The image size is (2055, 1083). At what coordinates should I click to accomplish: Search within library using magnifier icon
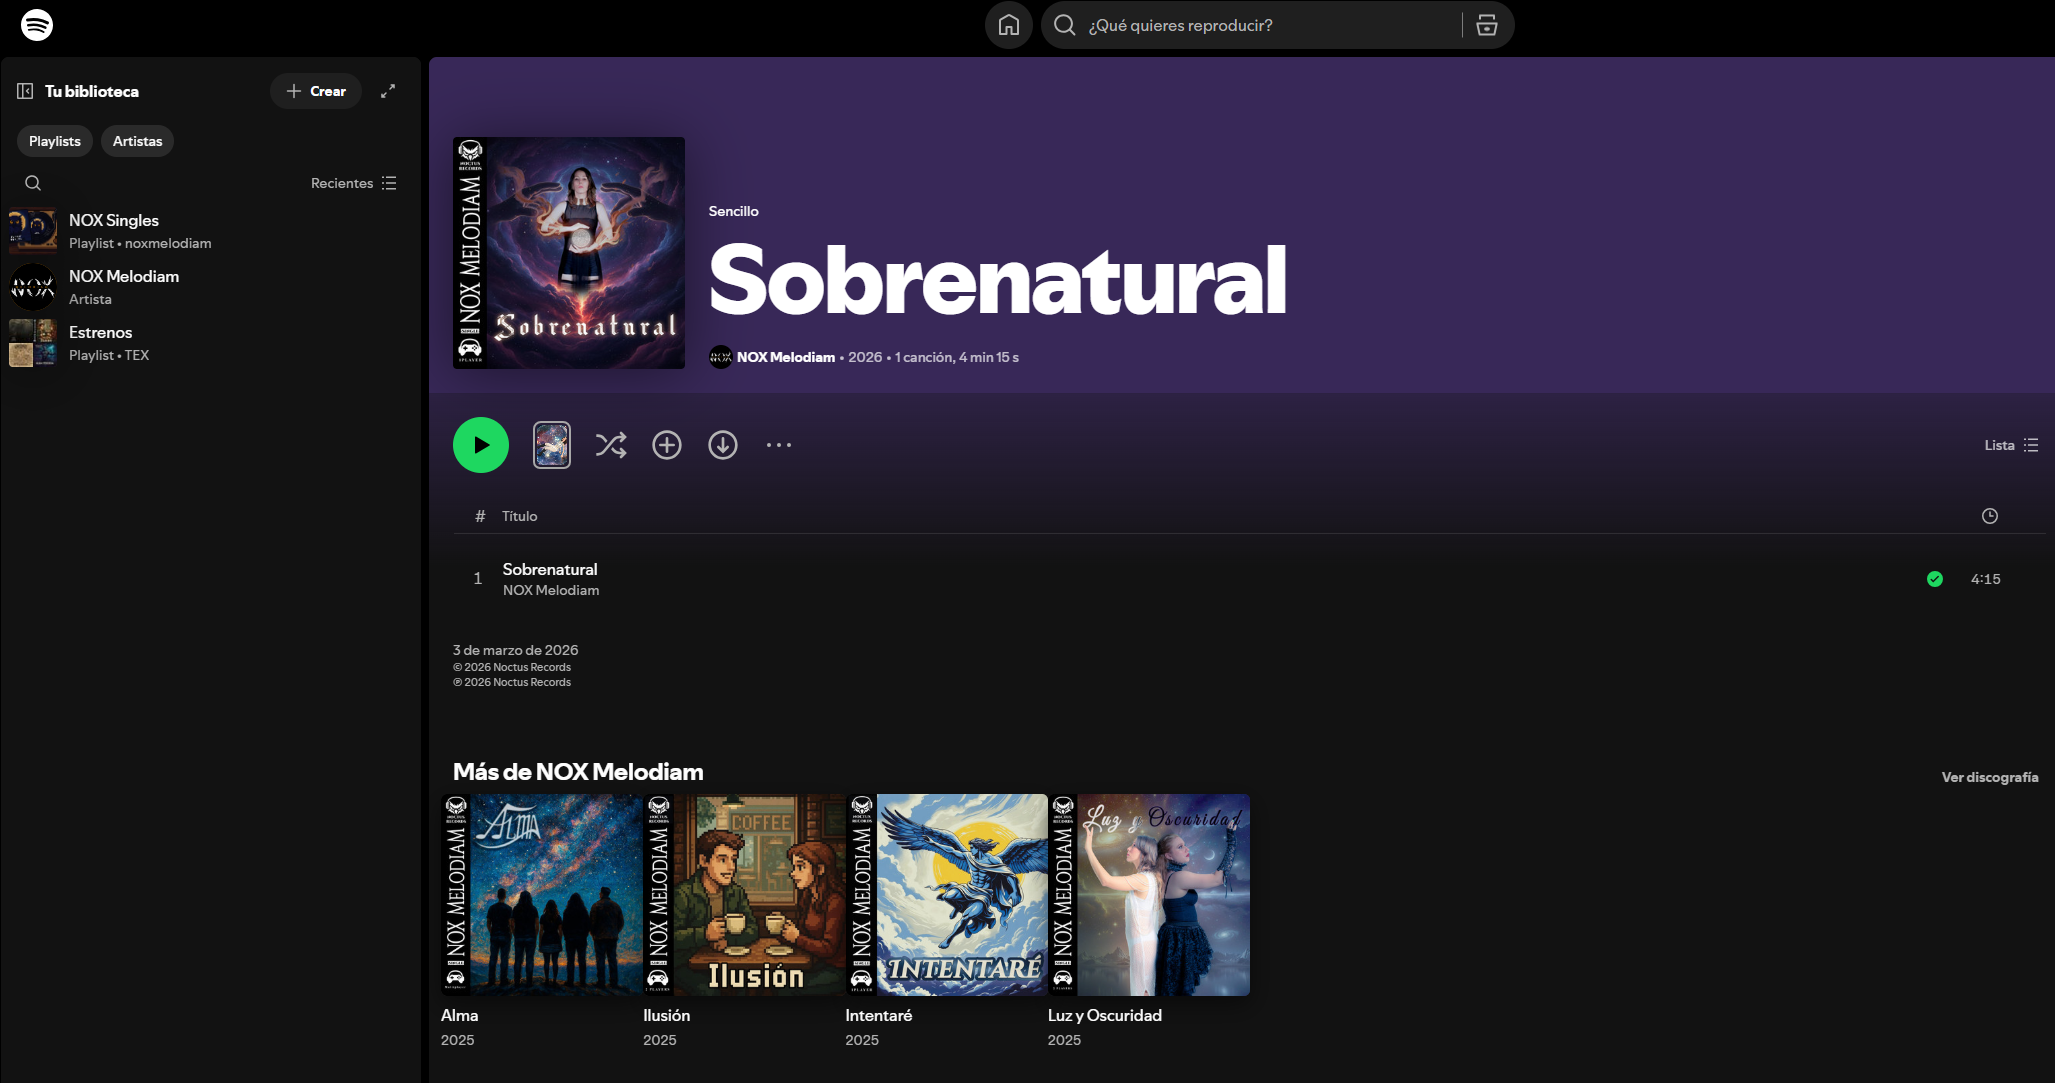pos(33,183)
